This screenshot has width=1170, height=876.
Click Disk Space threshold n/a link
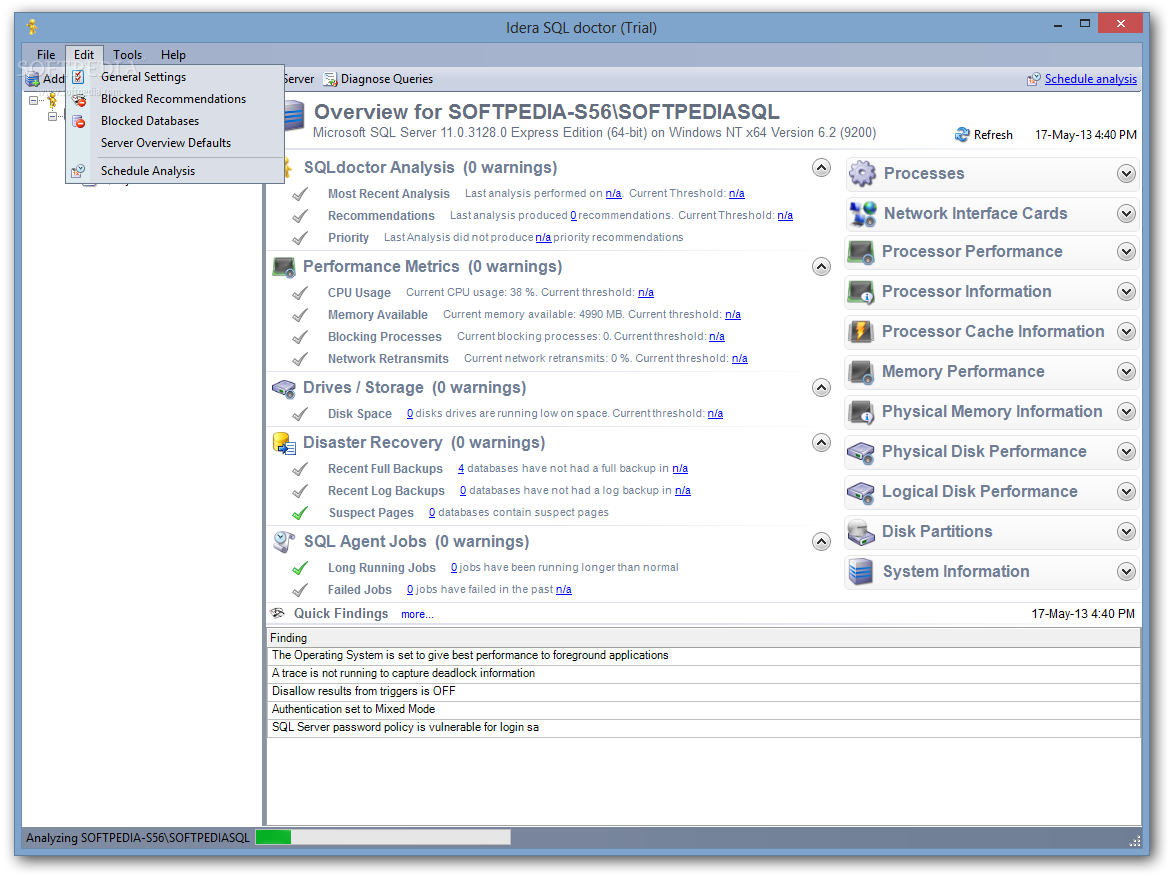(x=715, y=413)
